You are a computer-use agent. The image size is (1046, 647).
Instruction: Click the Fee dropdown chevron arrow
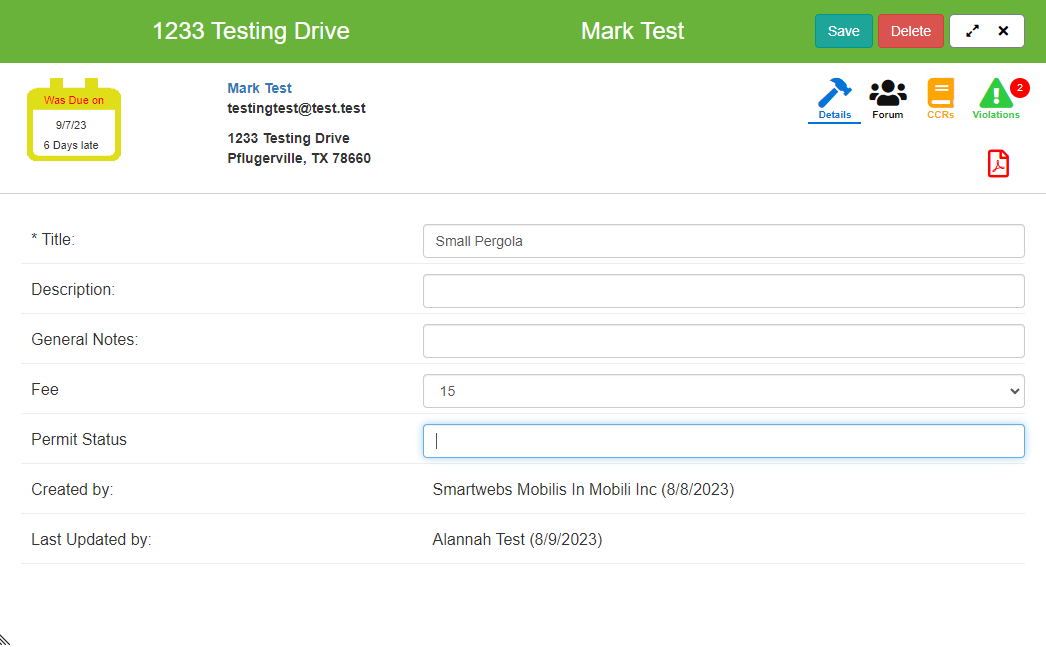pos(1015,391)
